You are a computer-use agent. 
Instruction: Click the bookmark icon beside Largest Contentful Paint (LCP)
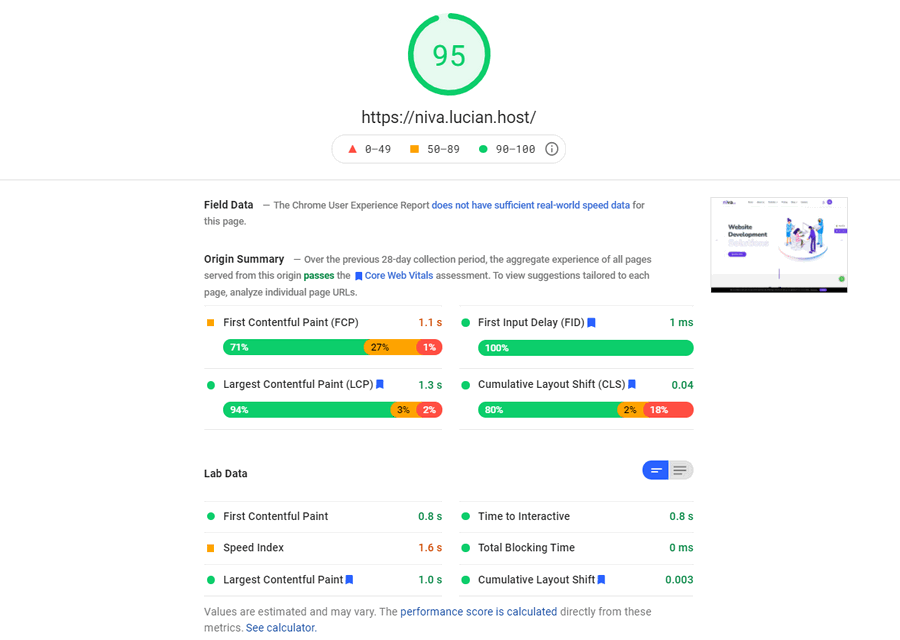(379, 384)
